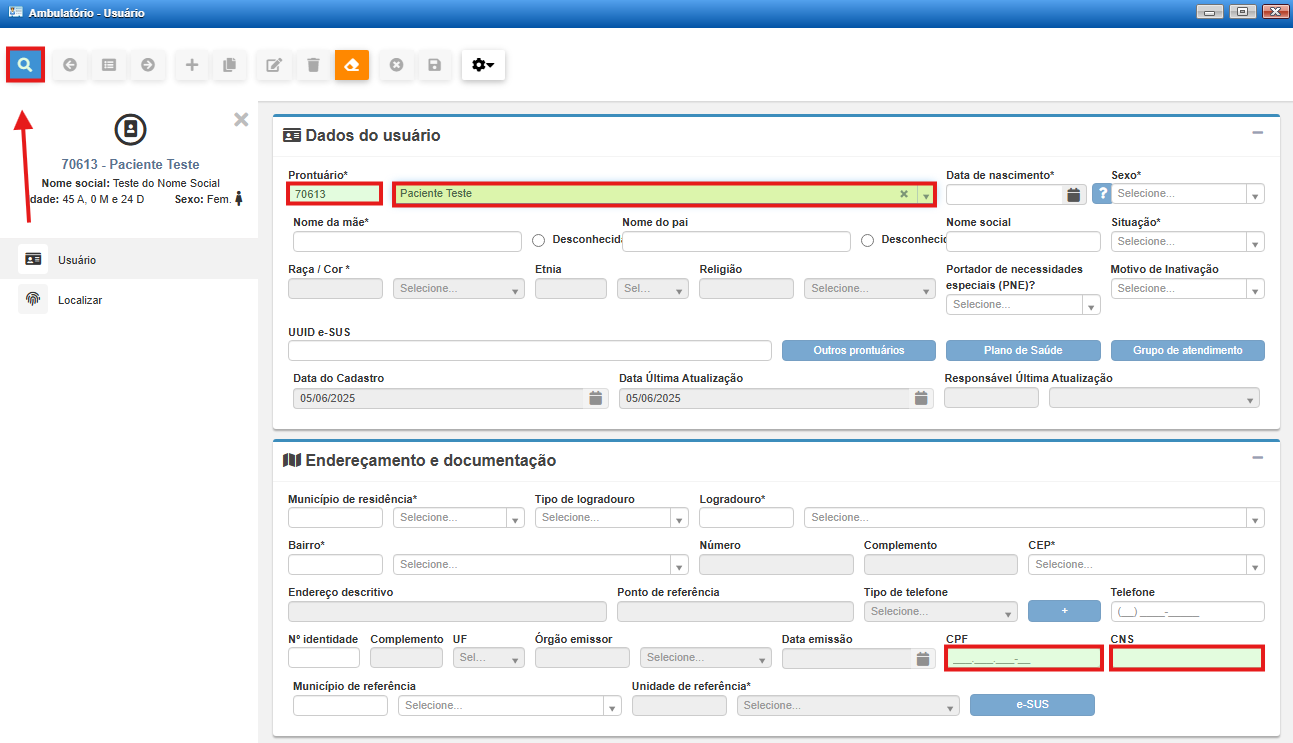Click the Outros prontuários button
This screenshot has width=1293, height=743.
point(858,351)
